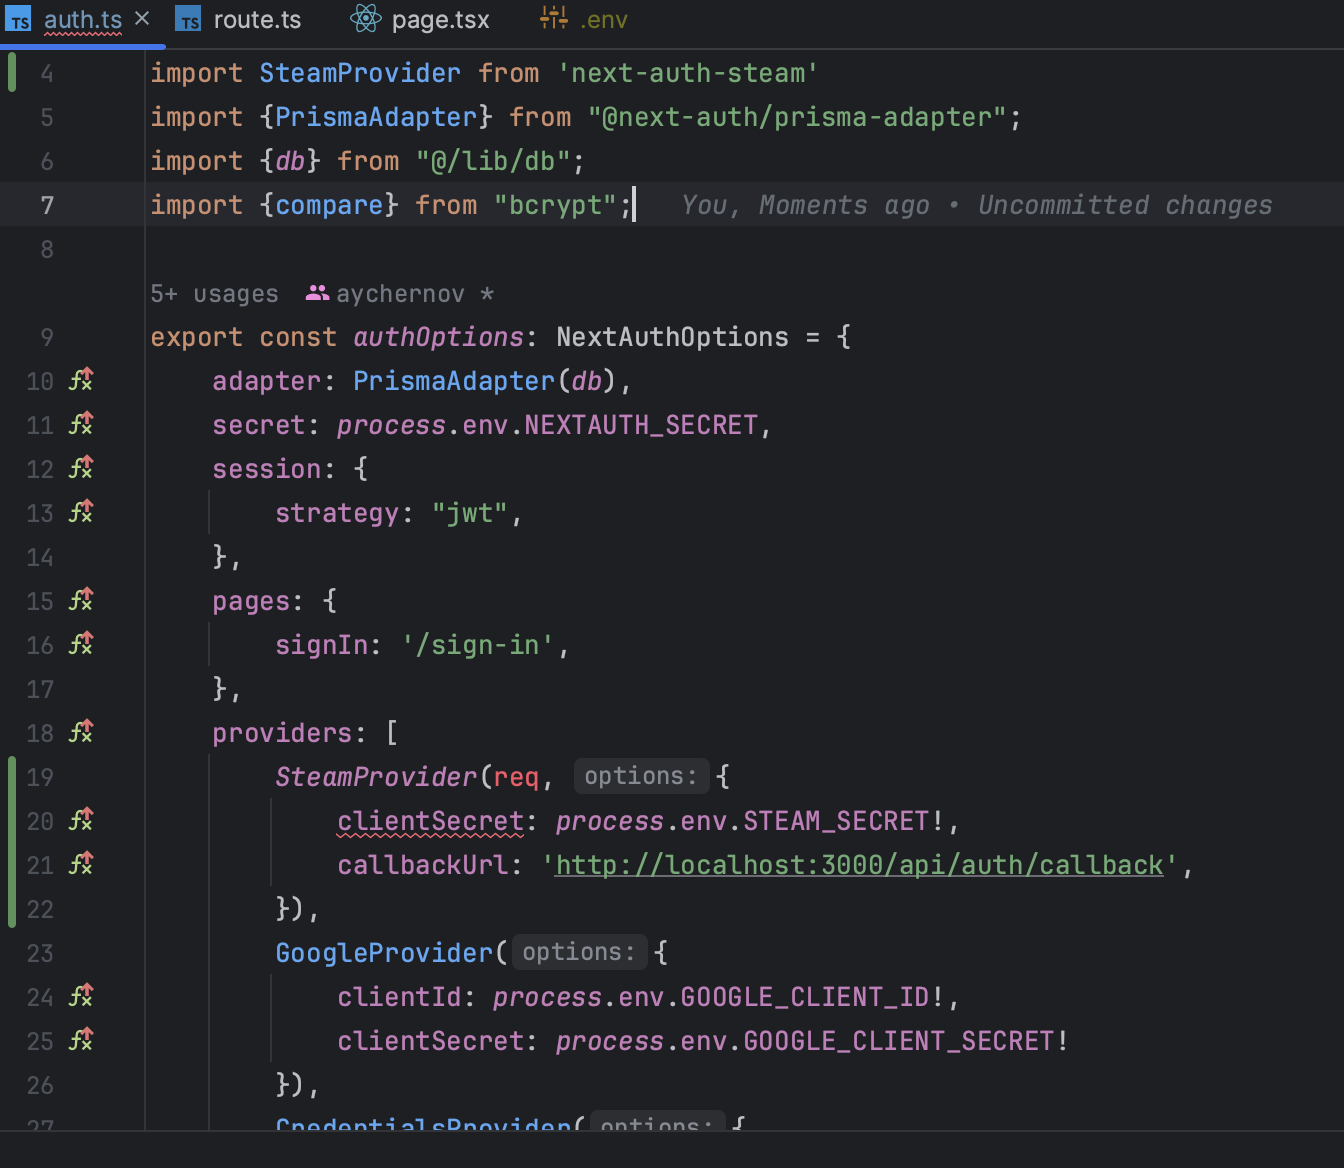Click line number 7 in the gutter
The width and height of the screenshot is (1344, 1168).
click(x=46, y=204)
